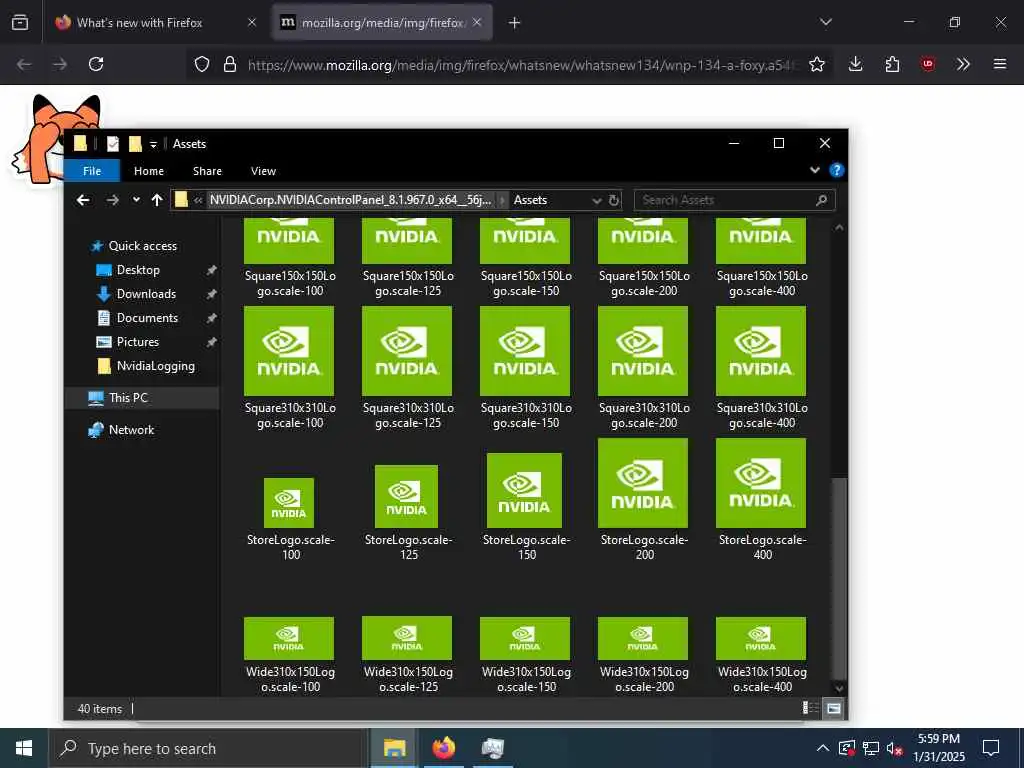The height and width of the screenshot is (768, 1024).
Task: Select Wide310x150Logo.scale-400 thumbnail
Action: 761,638
